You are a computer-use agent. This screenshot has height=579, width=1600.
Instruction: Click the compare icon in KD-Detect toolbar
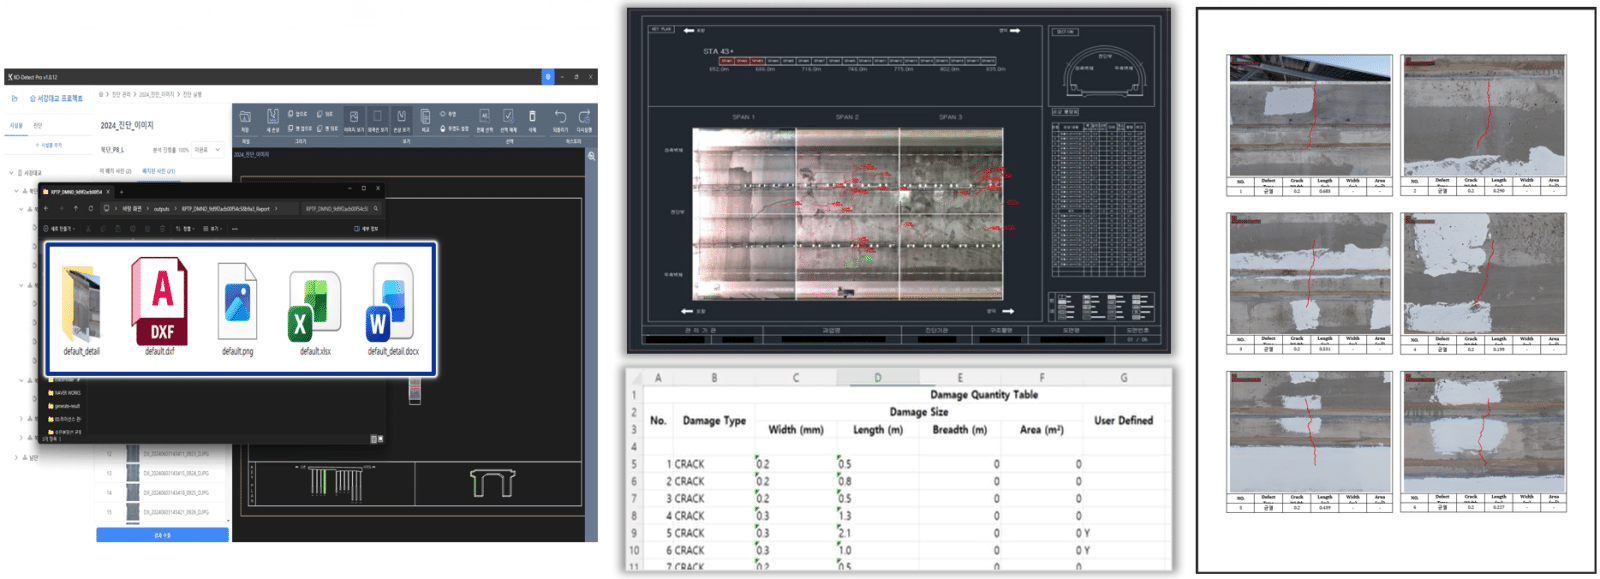point(425,117)
